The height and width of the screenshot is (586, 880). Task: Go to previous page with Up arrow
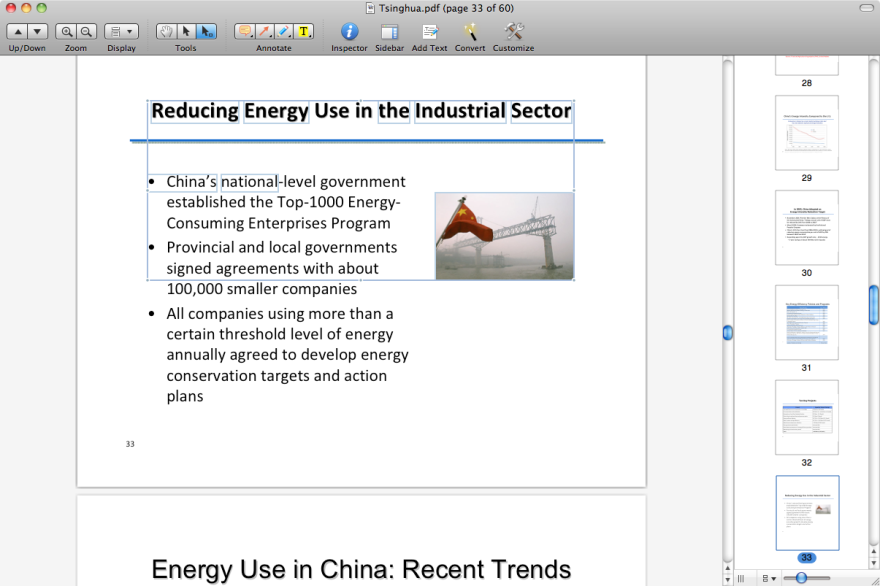(x=17, y=30)
